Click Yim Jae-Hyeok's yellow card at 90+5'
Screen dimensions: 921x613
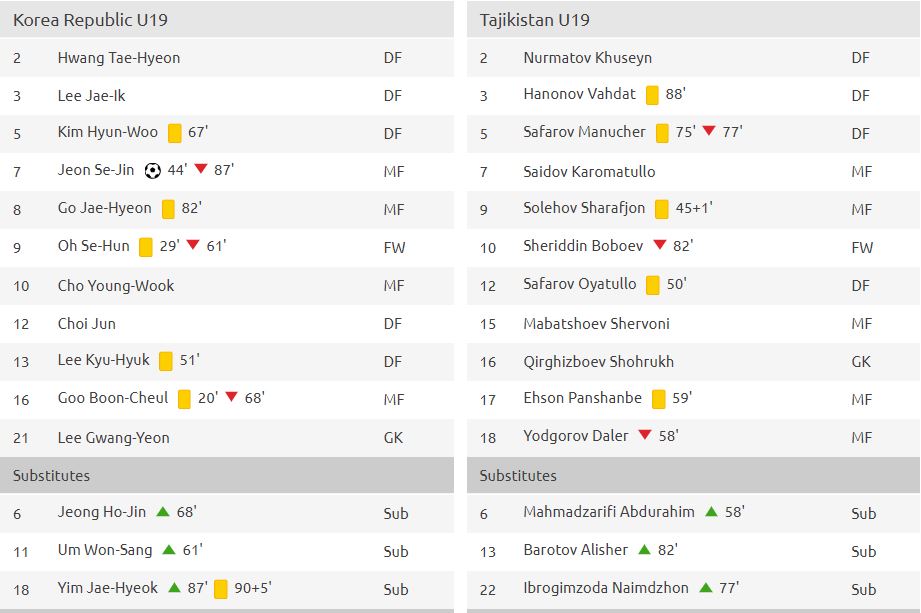click(x=221, y=589)
